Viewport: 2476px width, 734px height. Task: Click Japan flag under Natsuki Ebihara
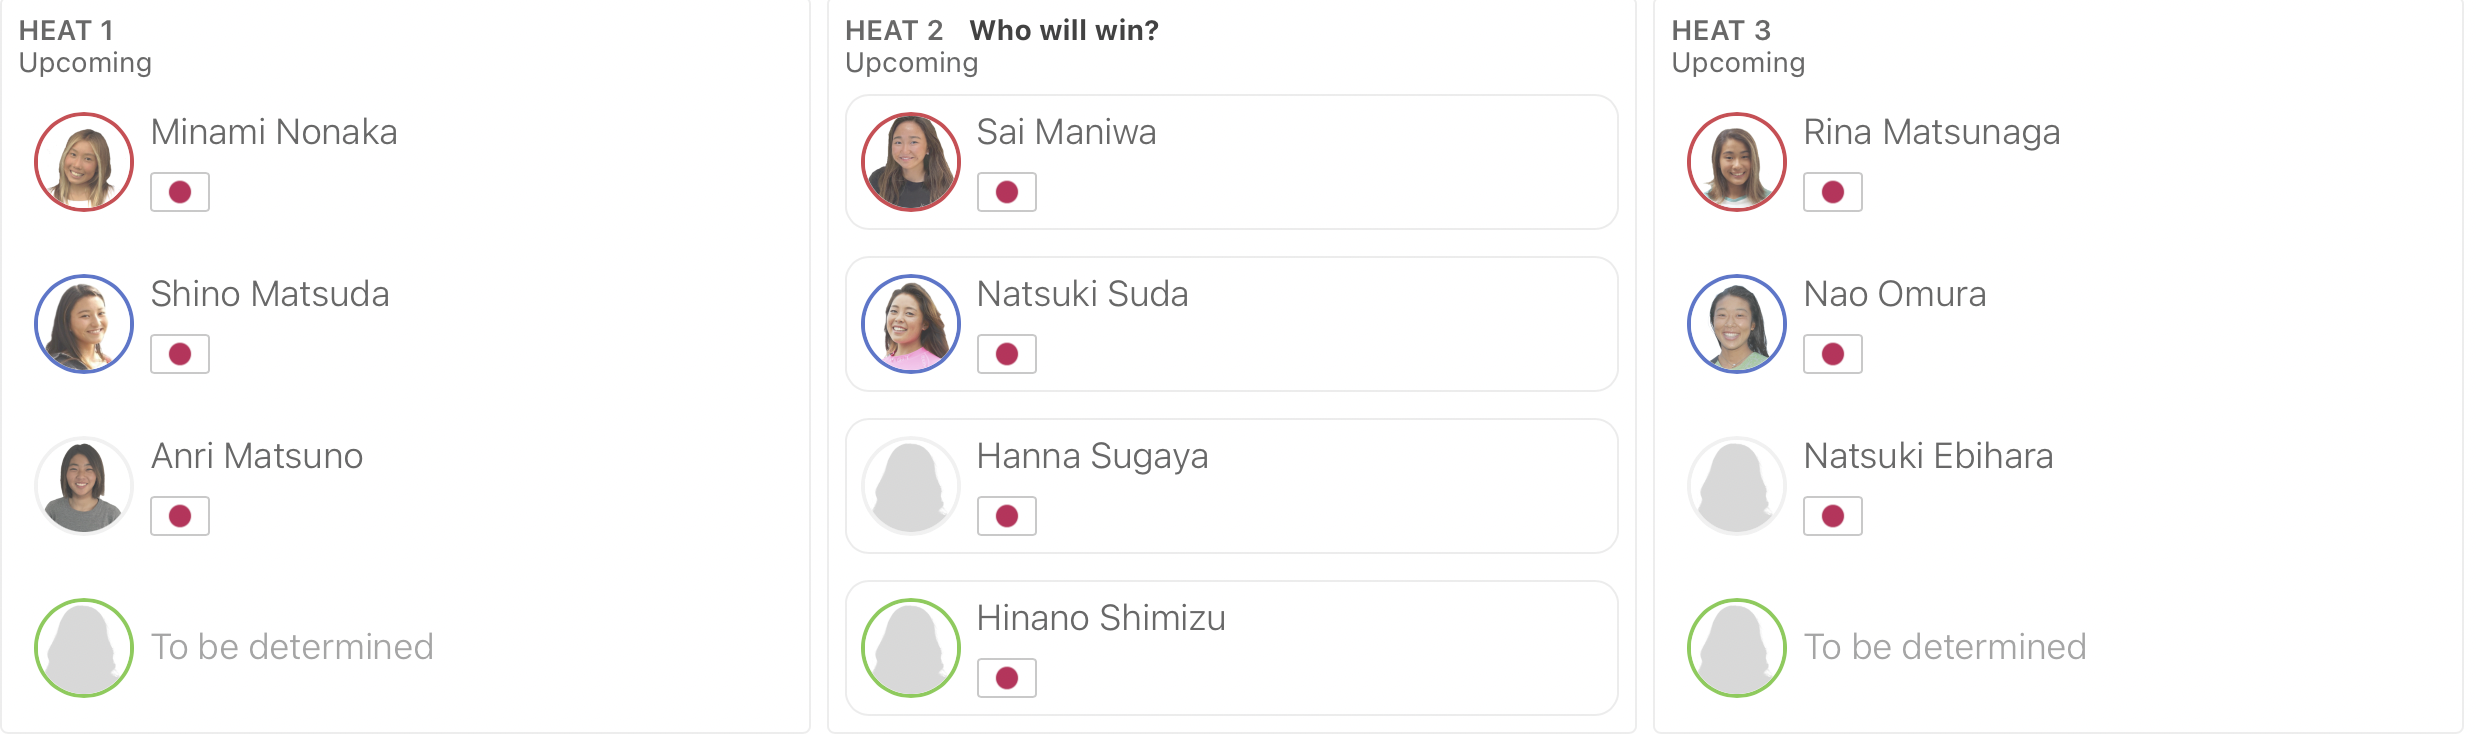click(1833, 516)
